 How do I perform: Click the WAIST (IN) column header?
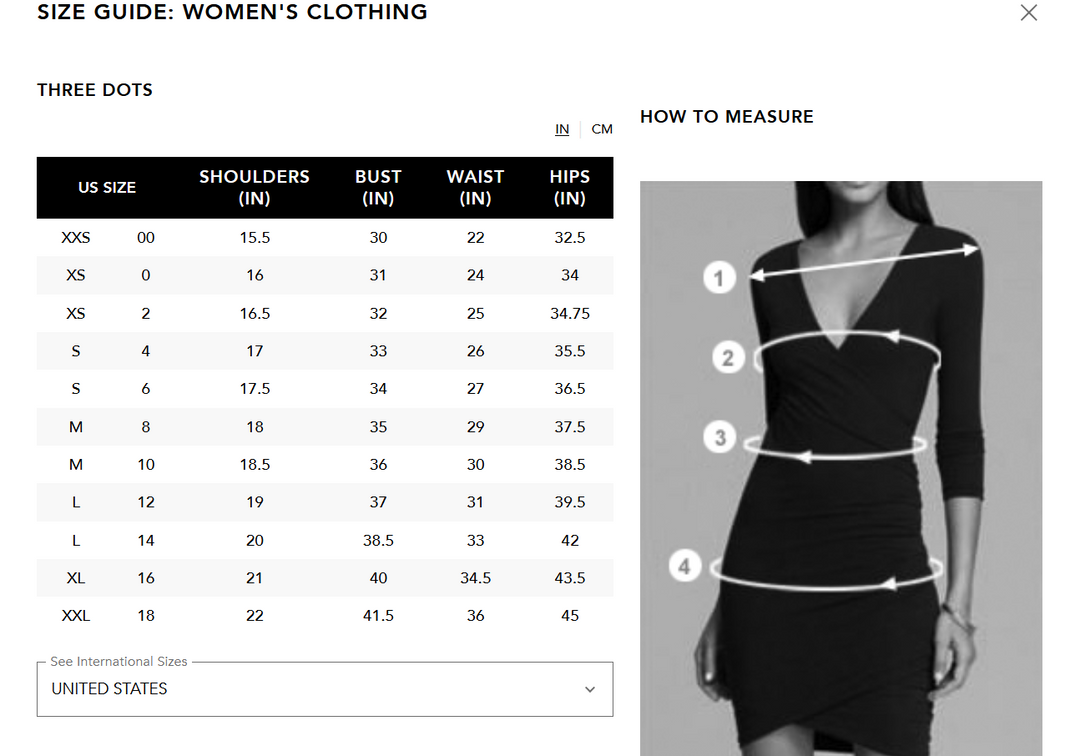[x=475, y=187]
